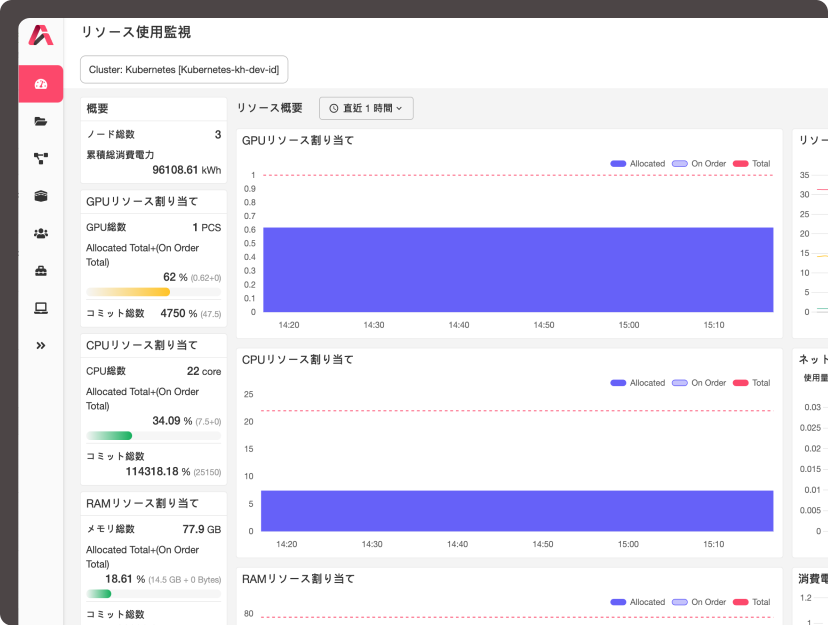
Task: Open the user group management icon
Action: click(x=40, y=233)
